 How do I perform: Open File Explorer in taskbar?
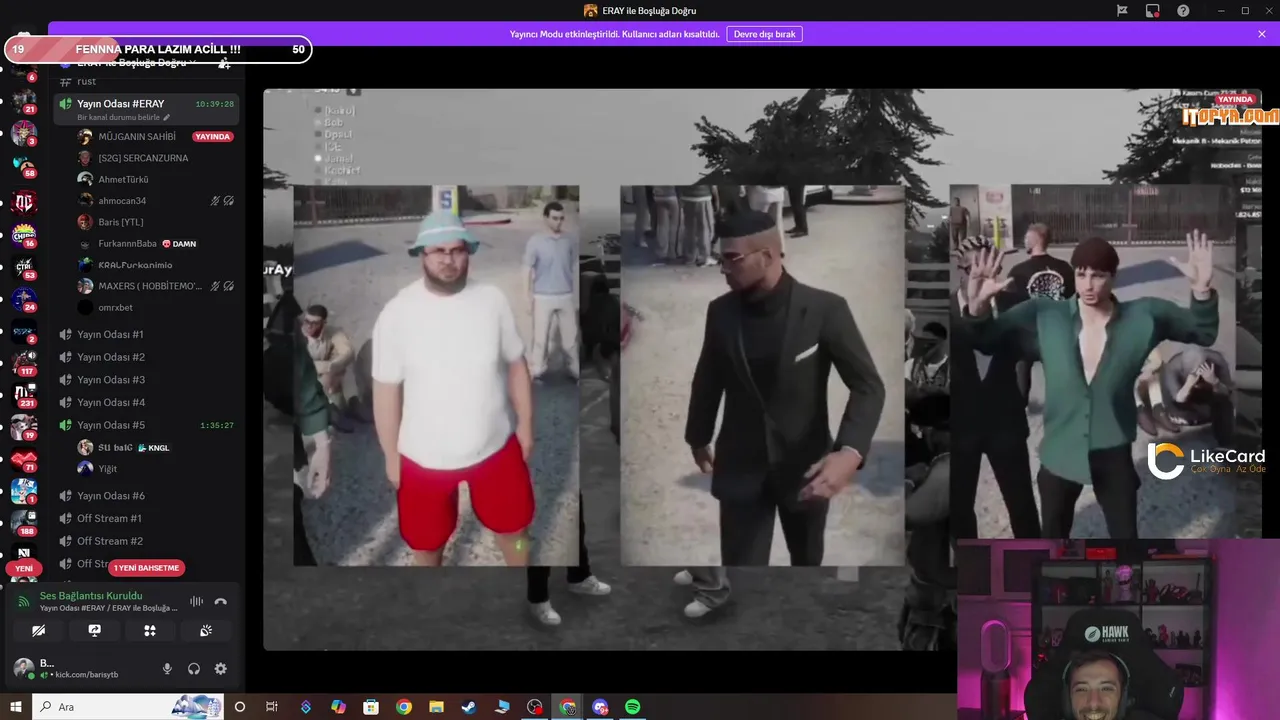click(436, 707)
